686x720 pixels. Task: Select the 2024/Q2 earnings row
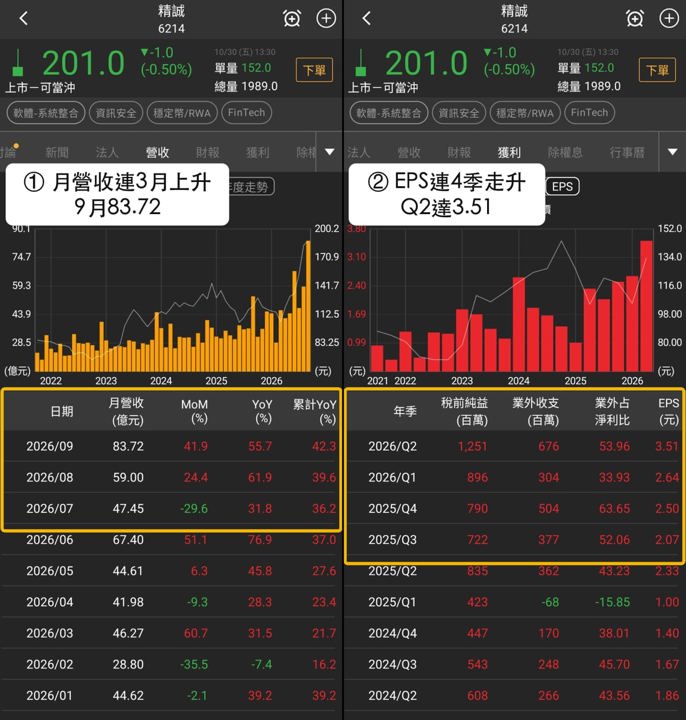(514, 696)
